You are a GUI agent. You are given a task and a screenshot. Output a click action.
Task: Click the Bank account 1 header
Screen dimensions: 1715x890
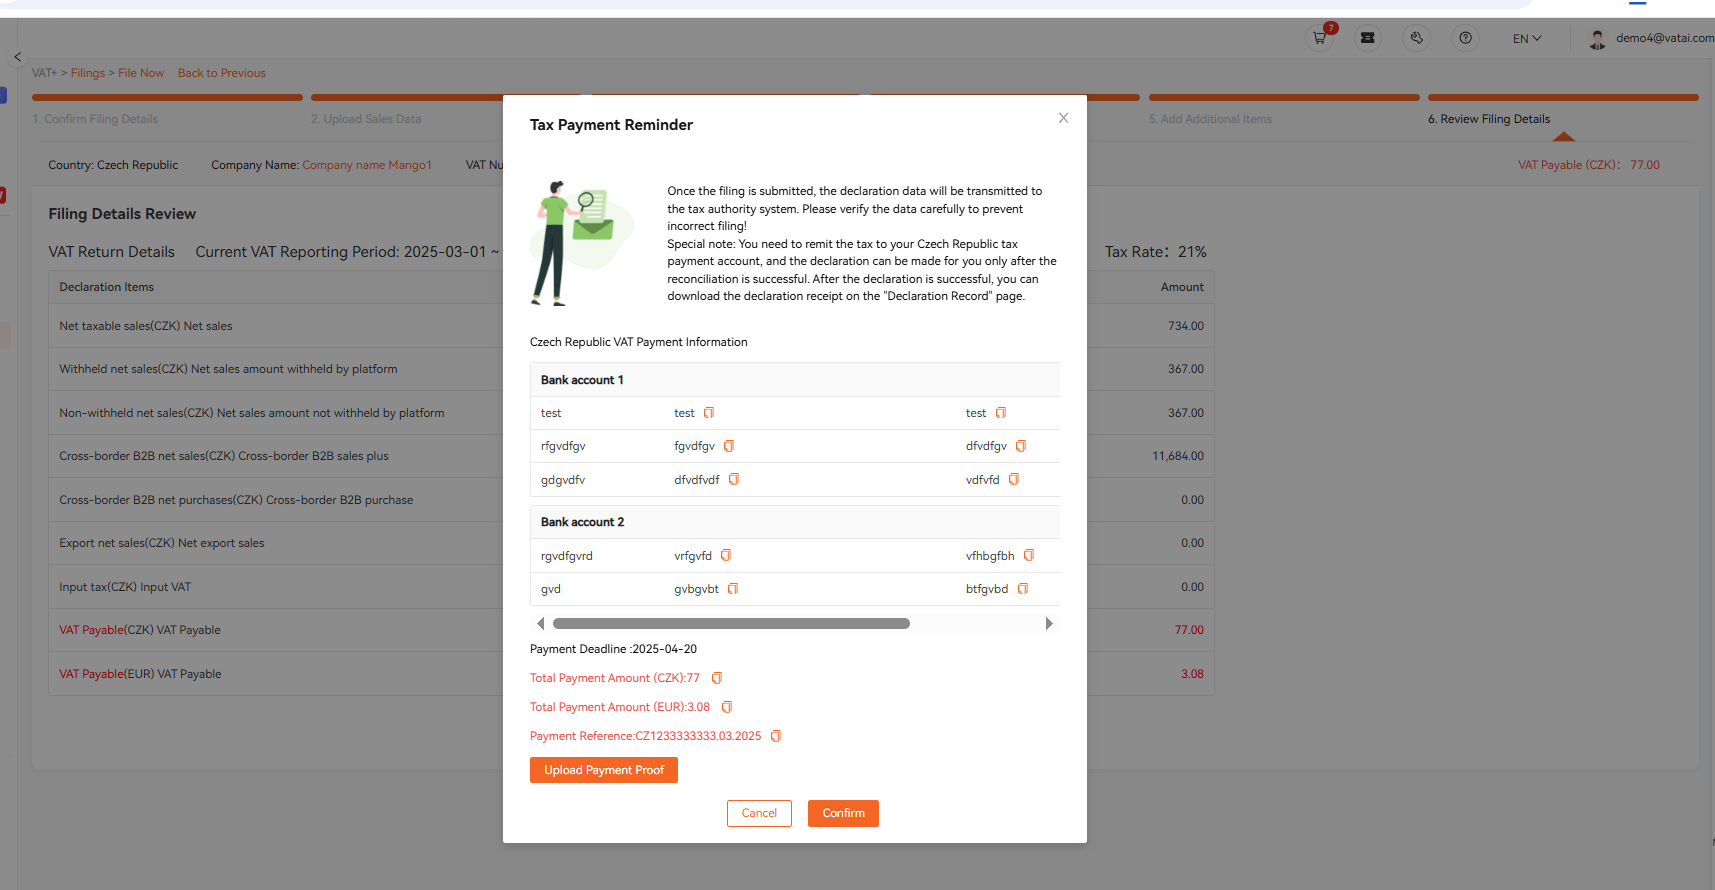pos(794,380)
